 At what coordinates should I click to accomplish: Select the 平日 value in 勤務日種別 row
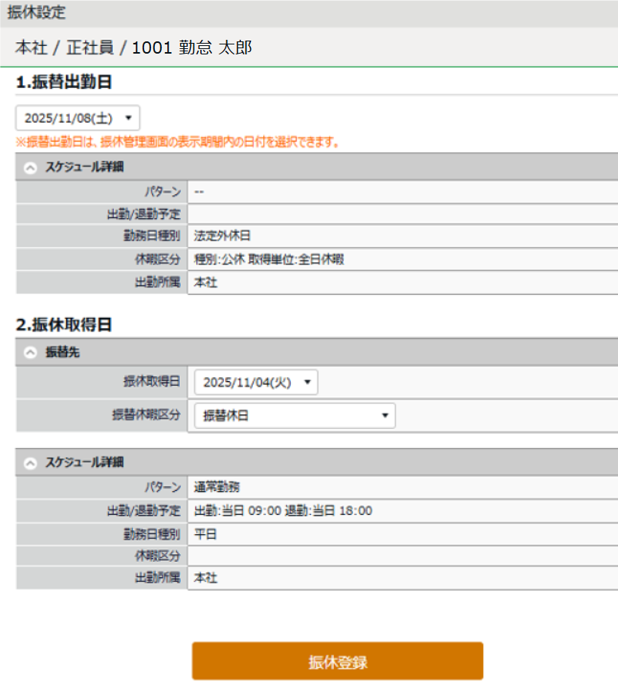click(205, 533)
